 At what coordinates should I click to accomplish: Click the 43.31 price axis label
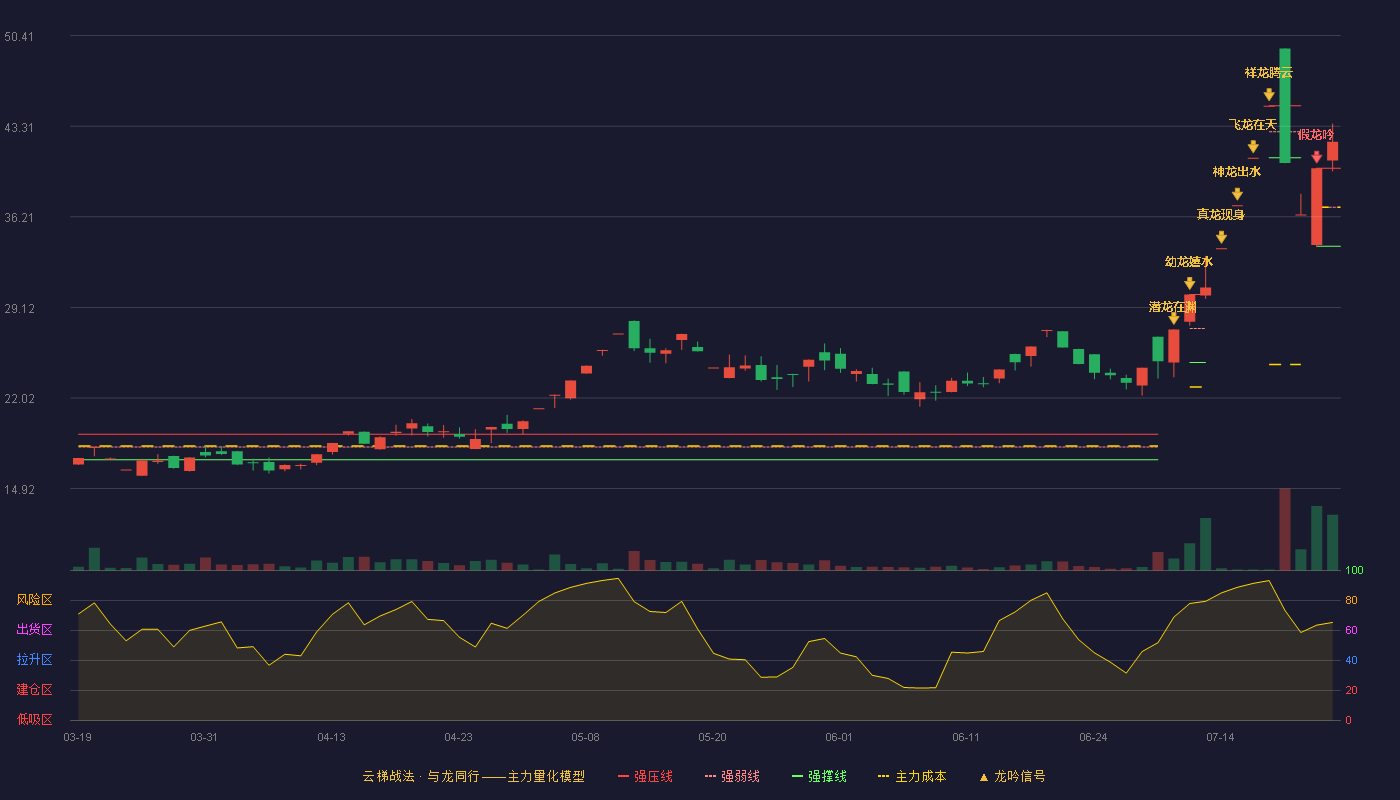click(19, 127)
